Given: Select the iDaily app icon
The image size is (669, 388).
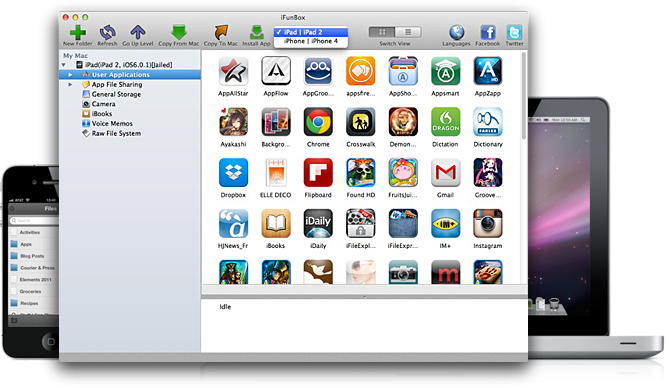Looking at the screenshot, I should [318, 223].
